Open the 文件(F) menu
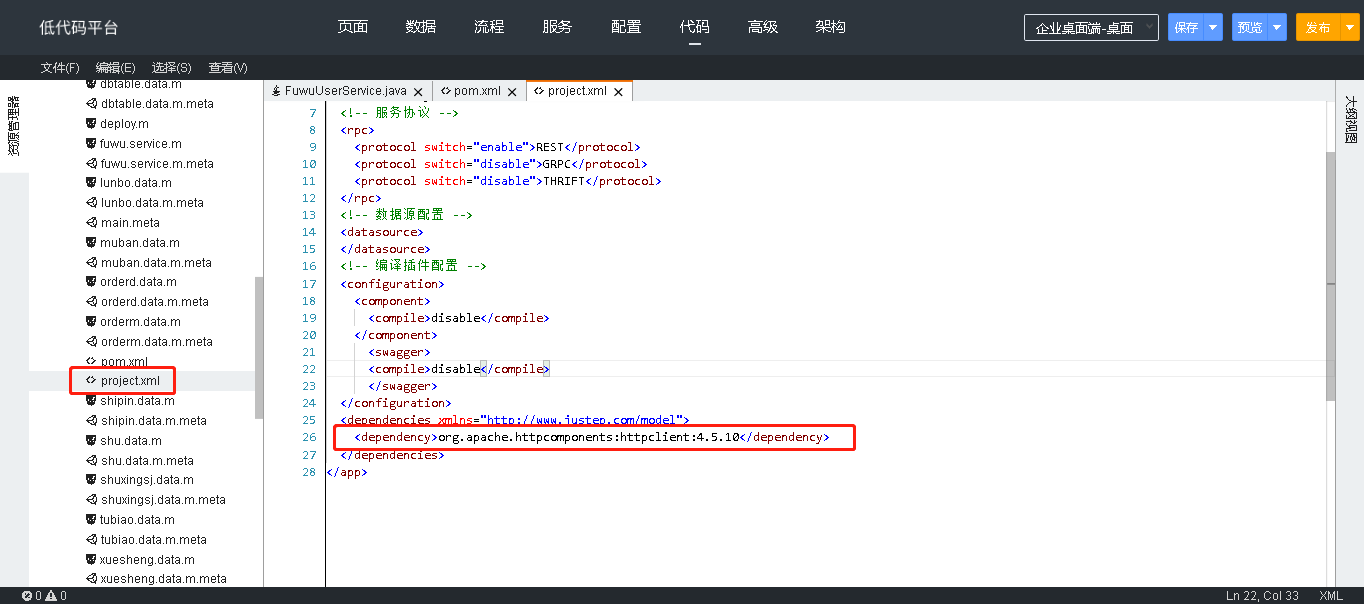Screen dimensions: 1364x604 pos(60,68)
